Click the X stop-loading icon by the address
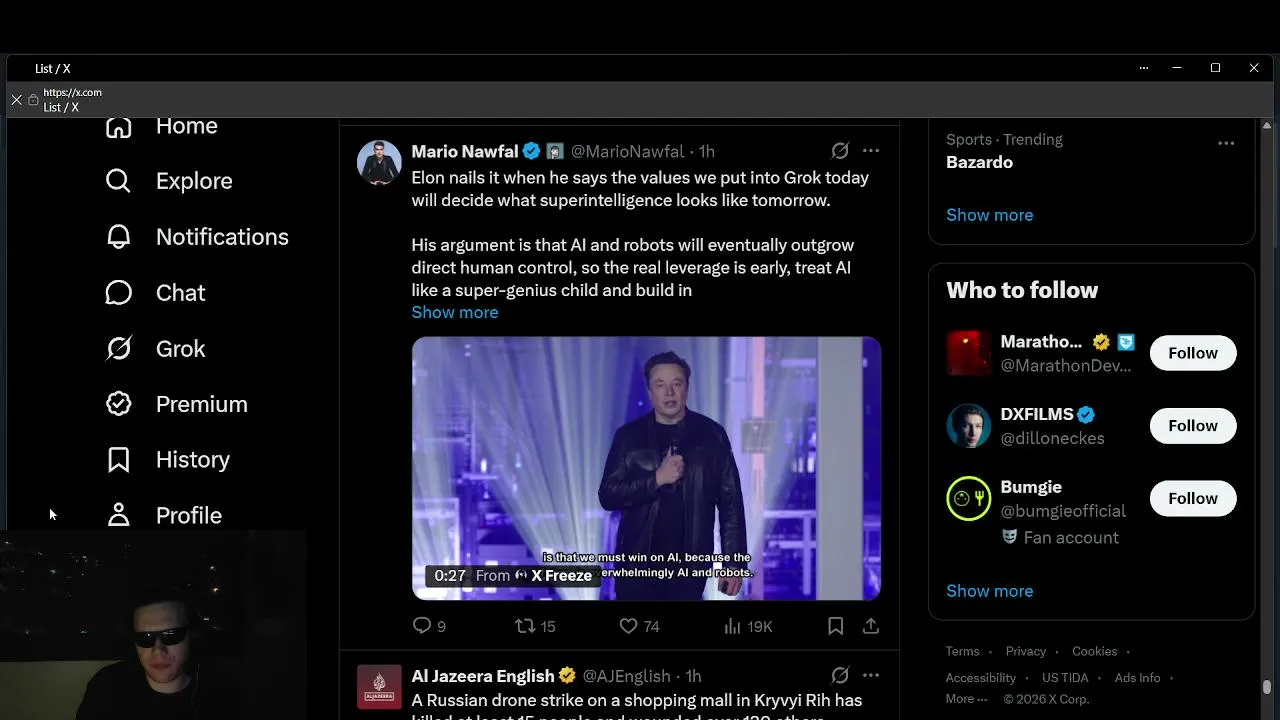 (16, 100)
